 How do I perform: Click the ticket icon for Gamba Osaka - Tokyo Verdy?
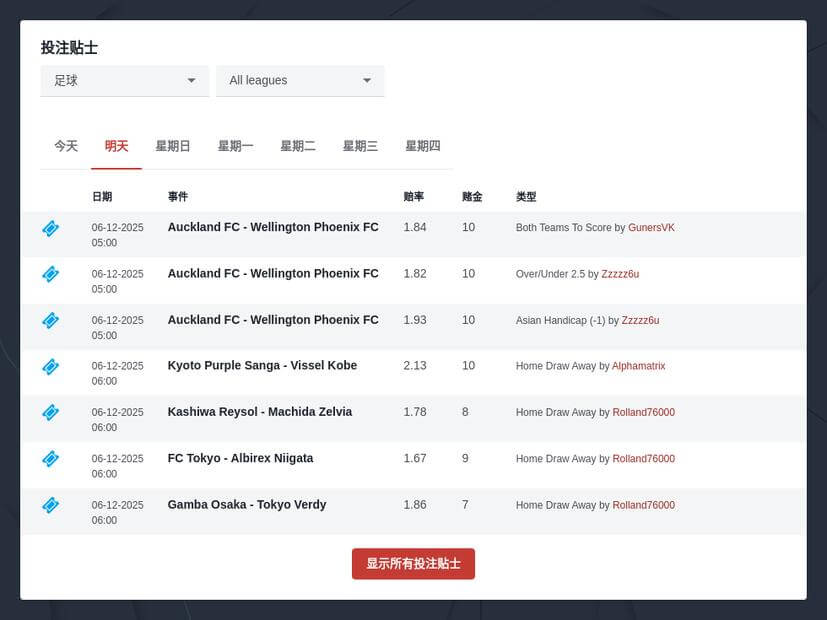point(50,505)
